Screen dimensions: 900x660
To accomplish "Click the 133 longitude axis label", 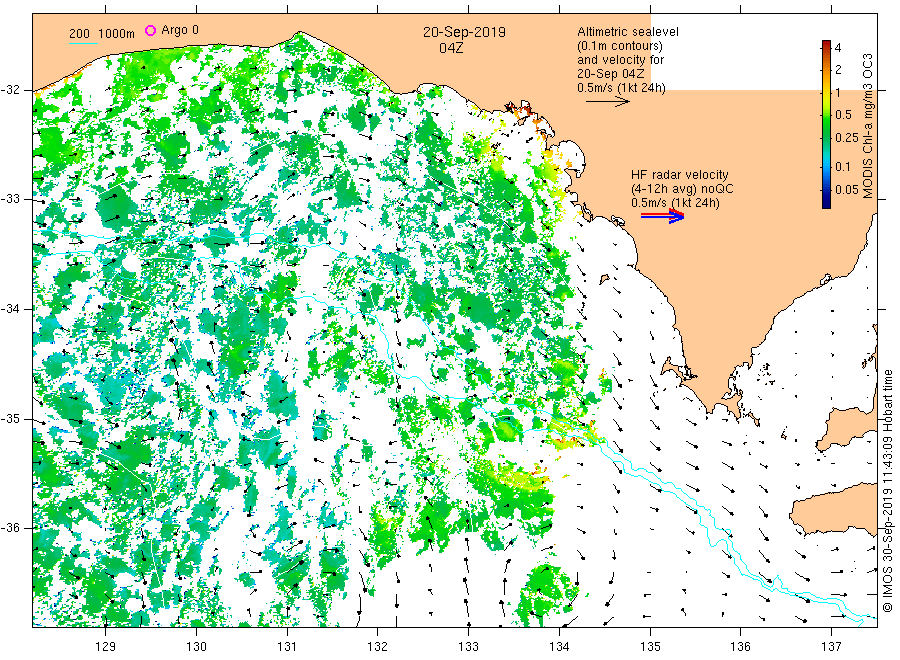I will pyautogui.click(x=468, y=647).
